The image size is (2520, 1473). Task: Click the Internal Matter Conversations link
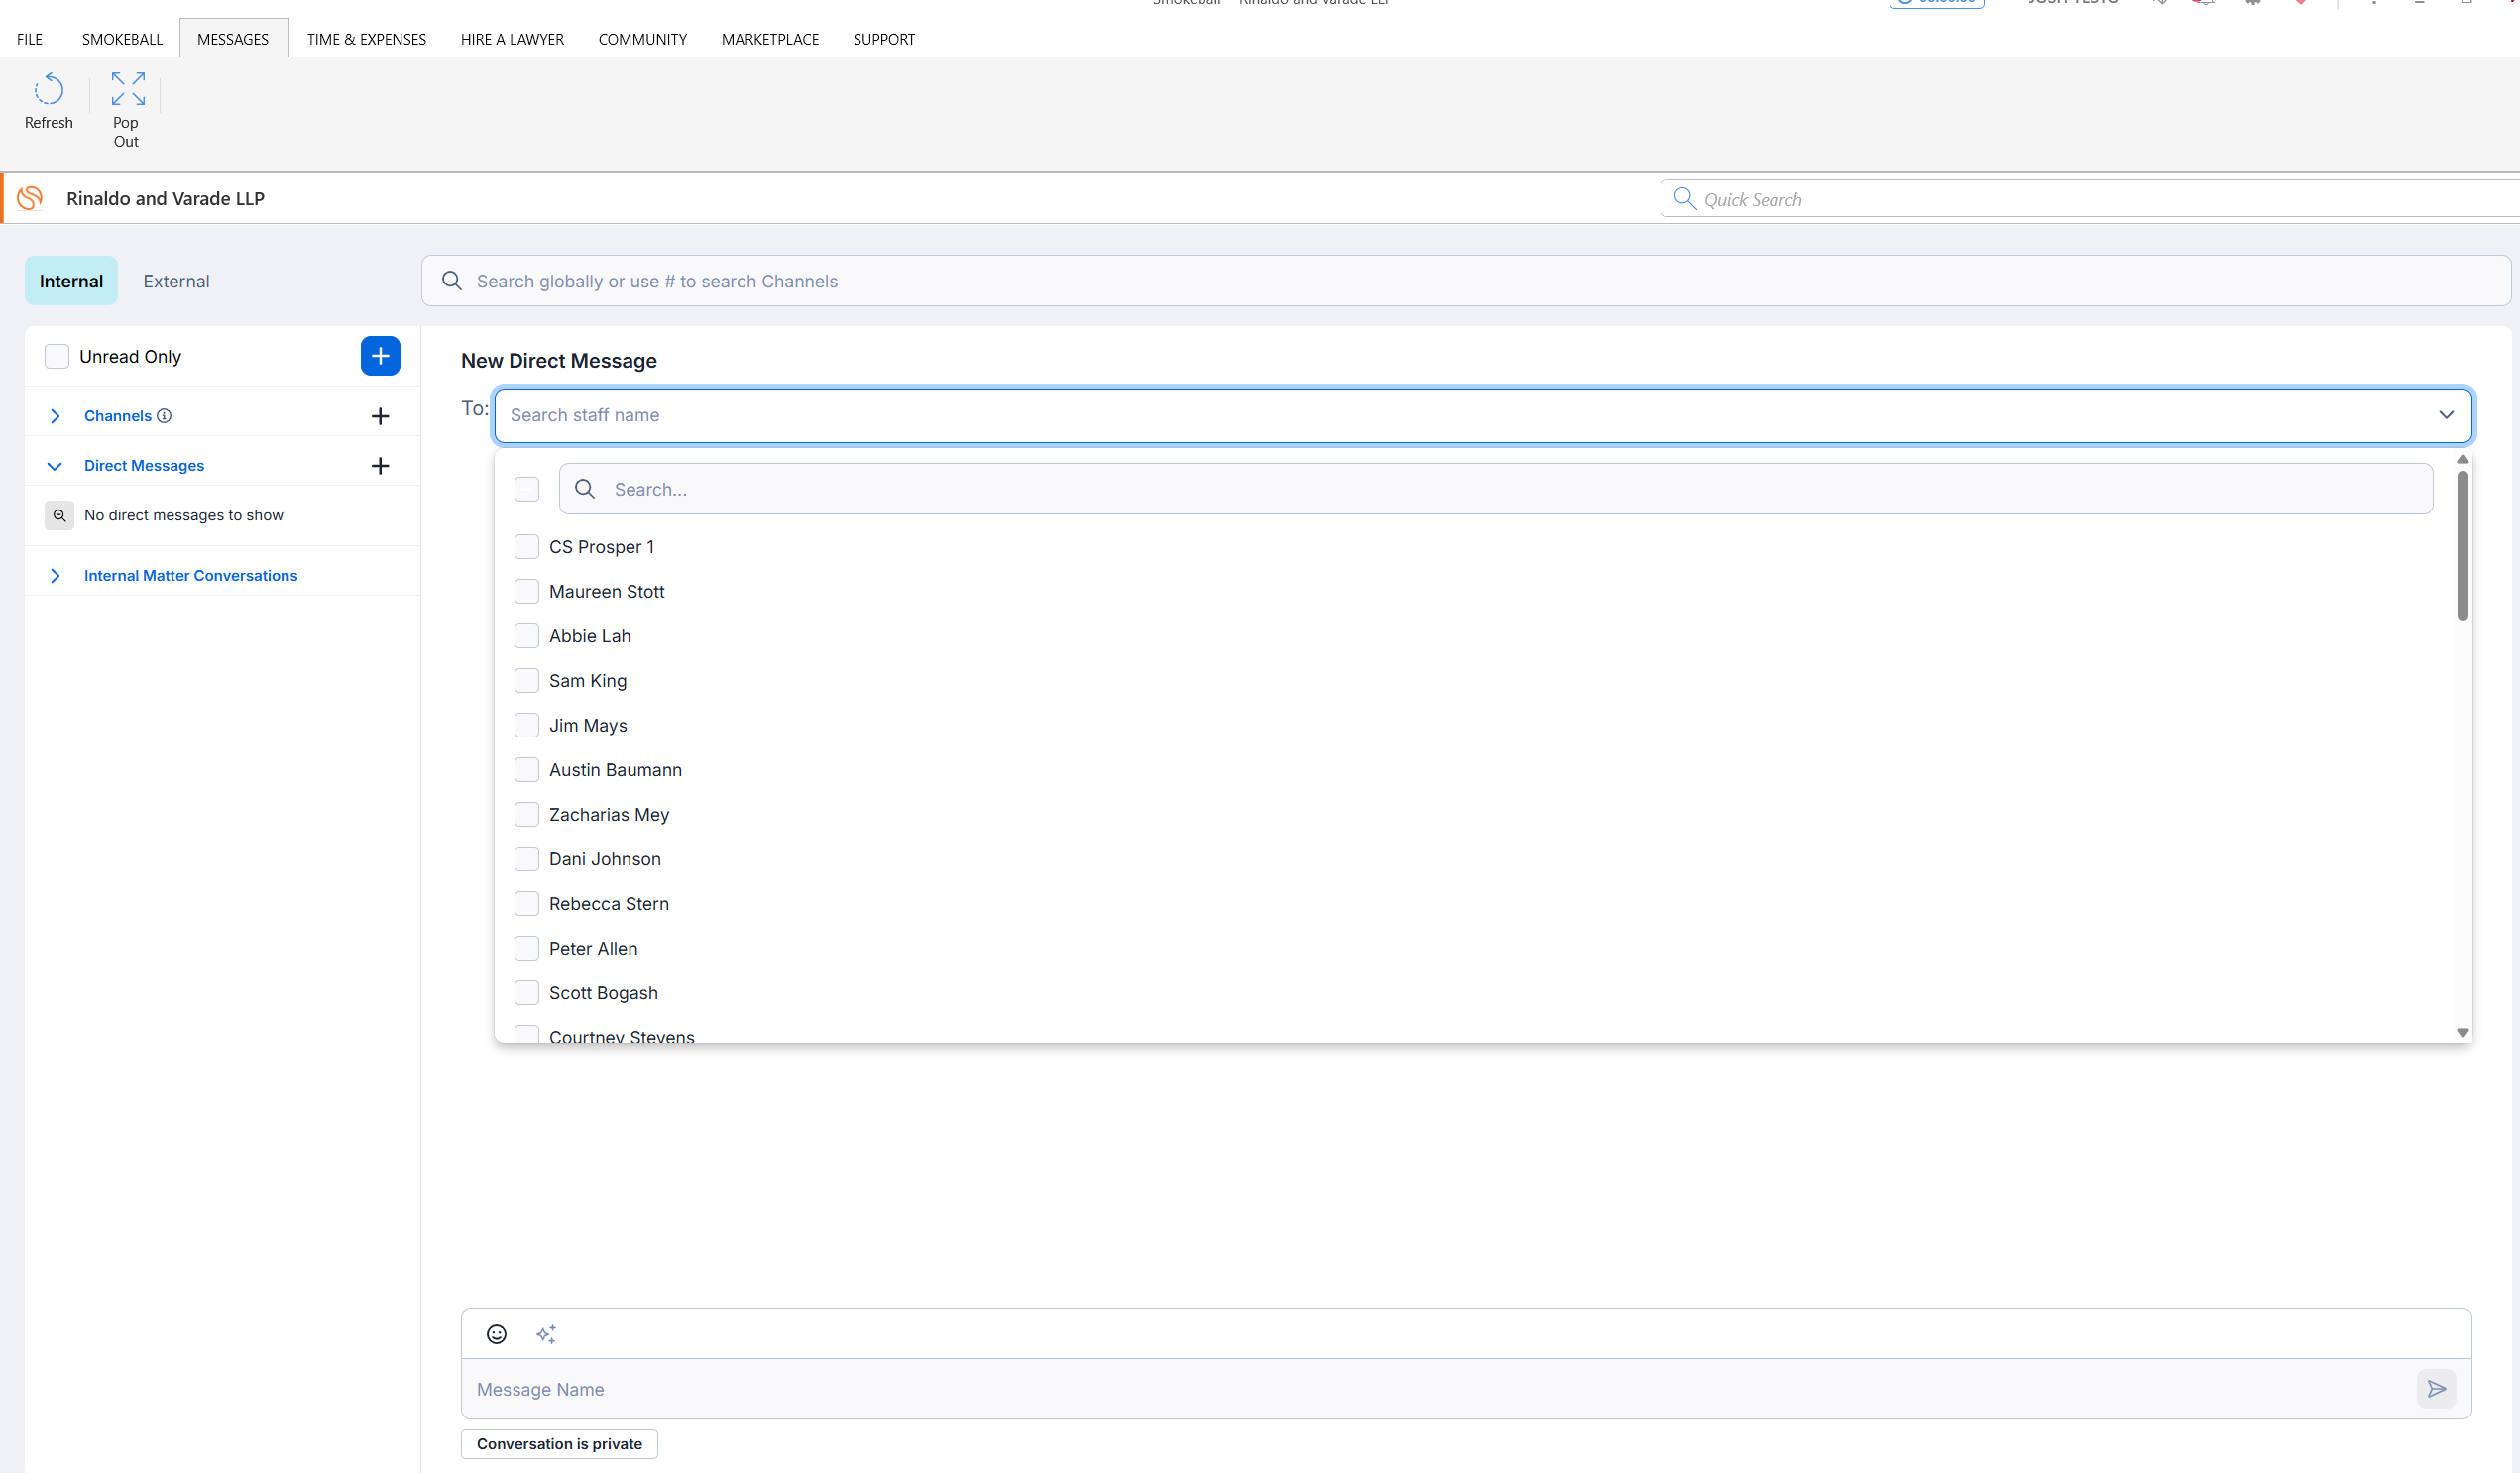click(191, 576)
